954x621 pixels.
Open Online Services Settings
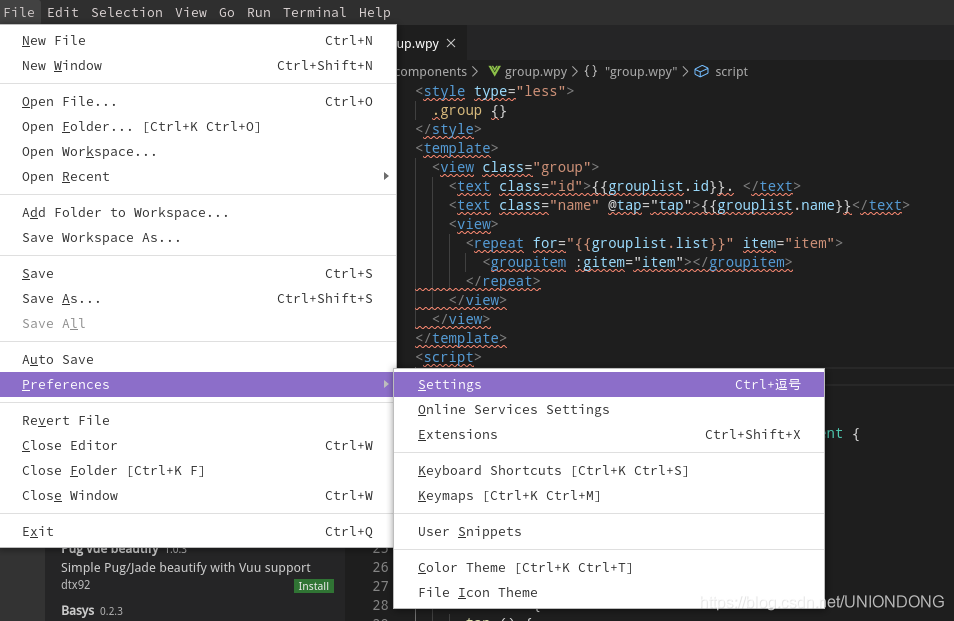(609, 409)
